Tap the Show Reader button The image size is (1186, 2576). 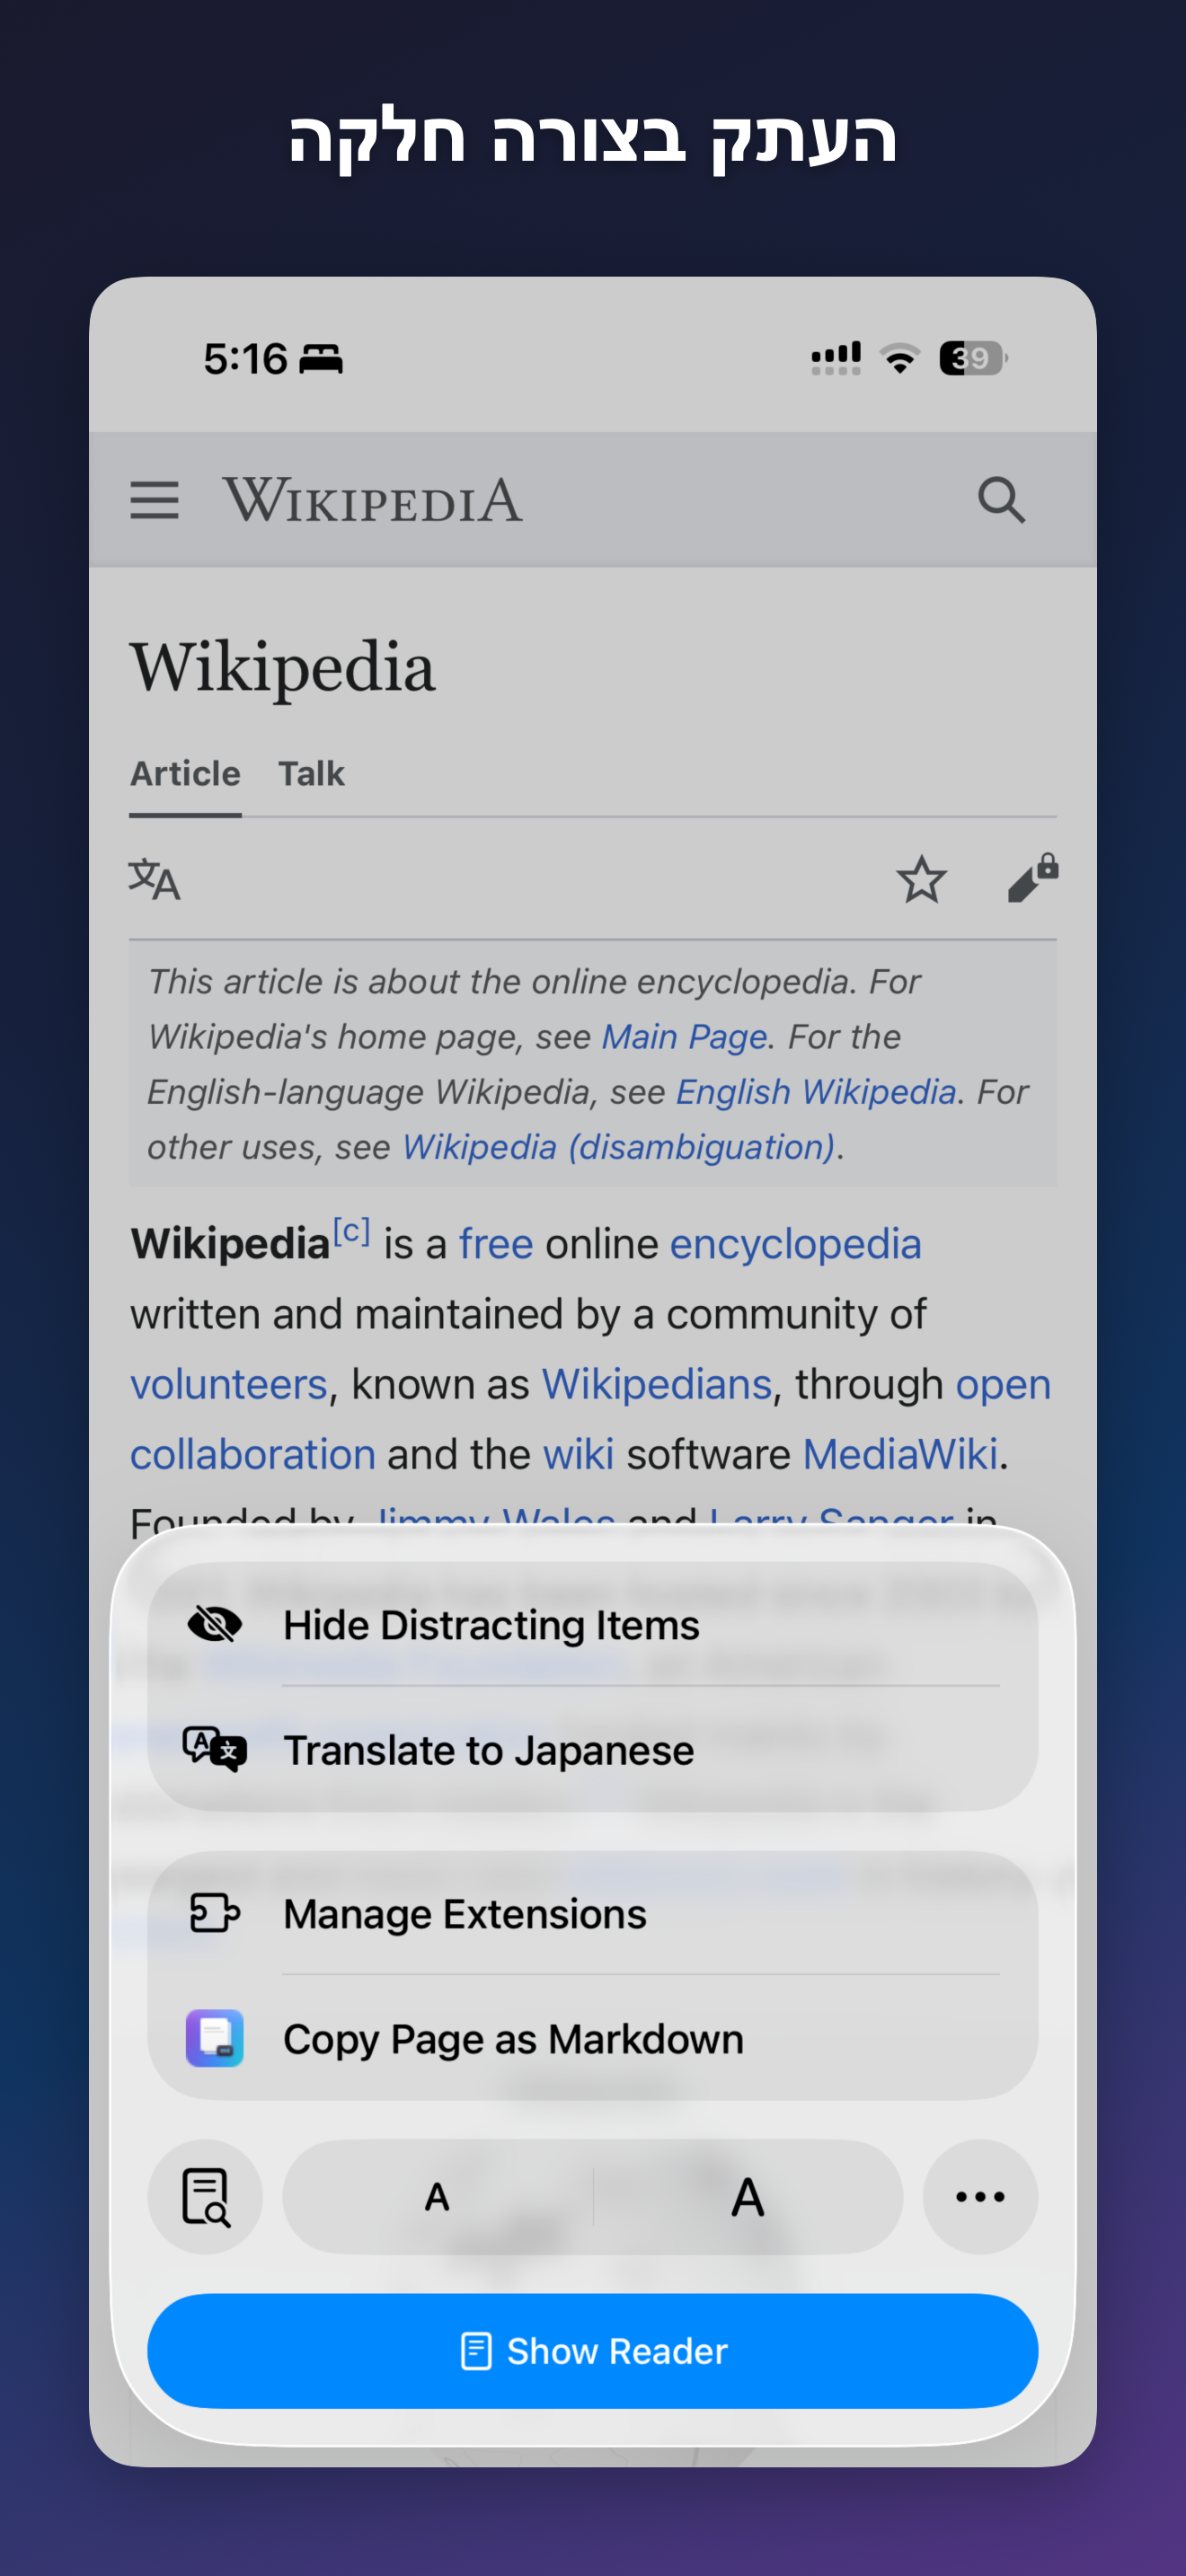click(x=593, y=2350)
